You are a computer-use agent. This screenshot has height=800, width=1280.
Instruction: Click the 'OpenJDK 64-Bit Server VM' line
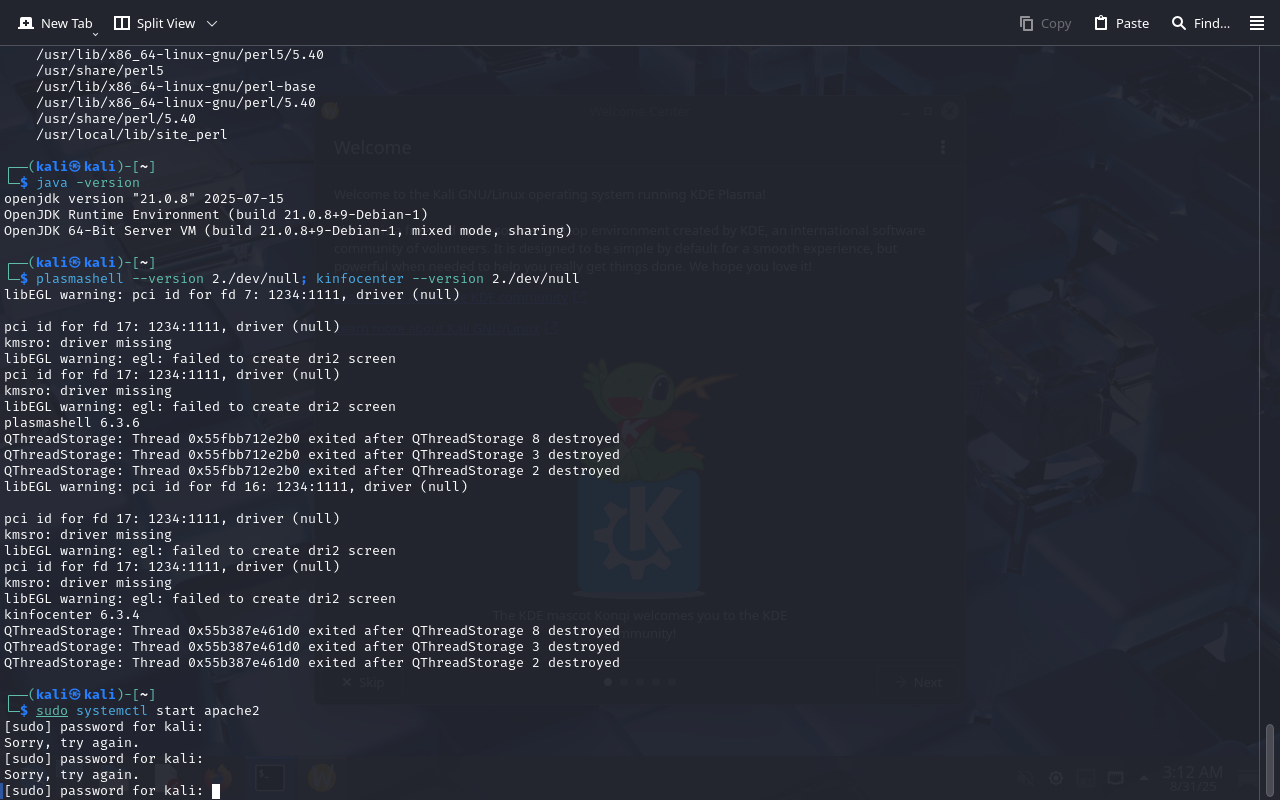pyautogui.click(x=288, y=231)
